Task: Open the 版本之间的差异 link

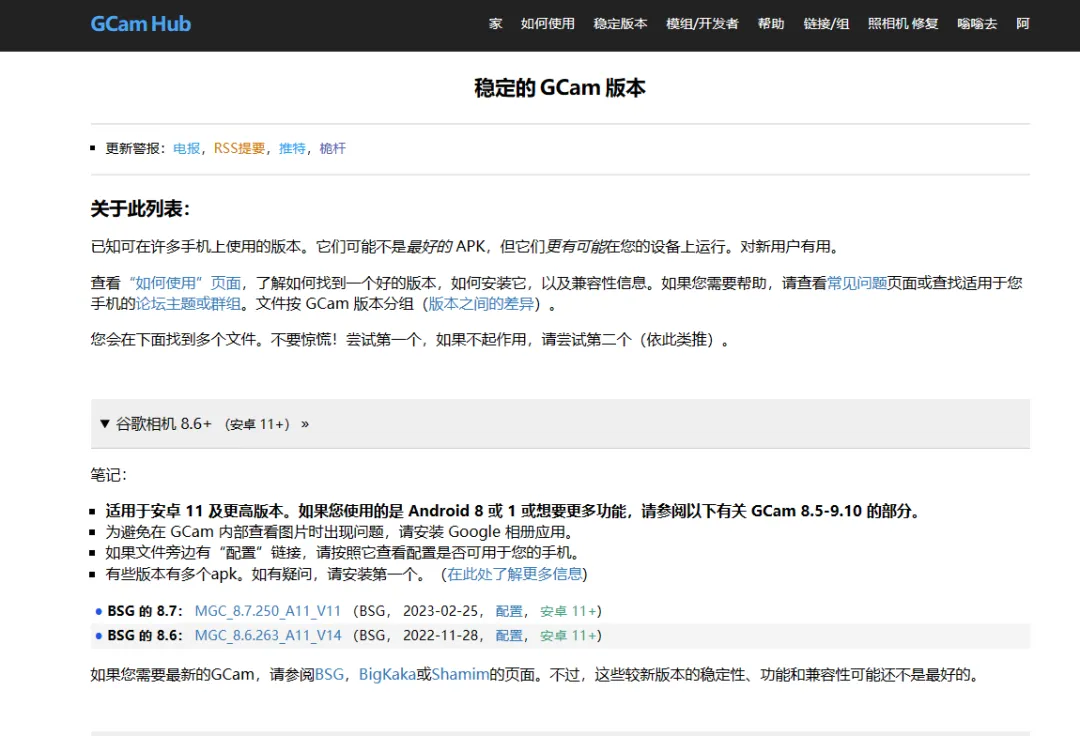Action: pyautogui.click(x=481, y=304)
